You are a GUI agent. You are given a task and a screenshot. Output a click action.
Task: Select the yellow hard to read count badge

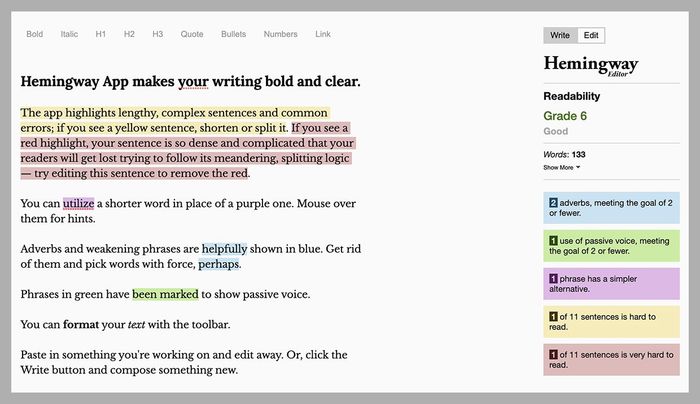point(553,317)
